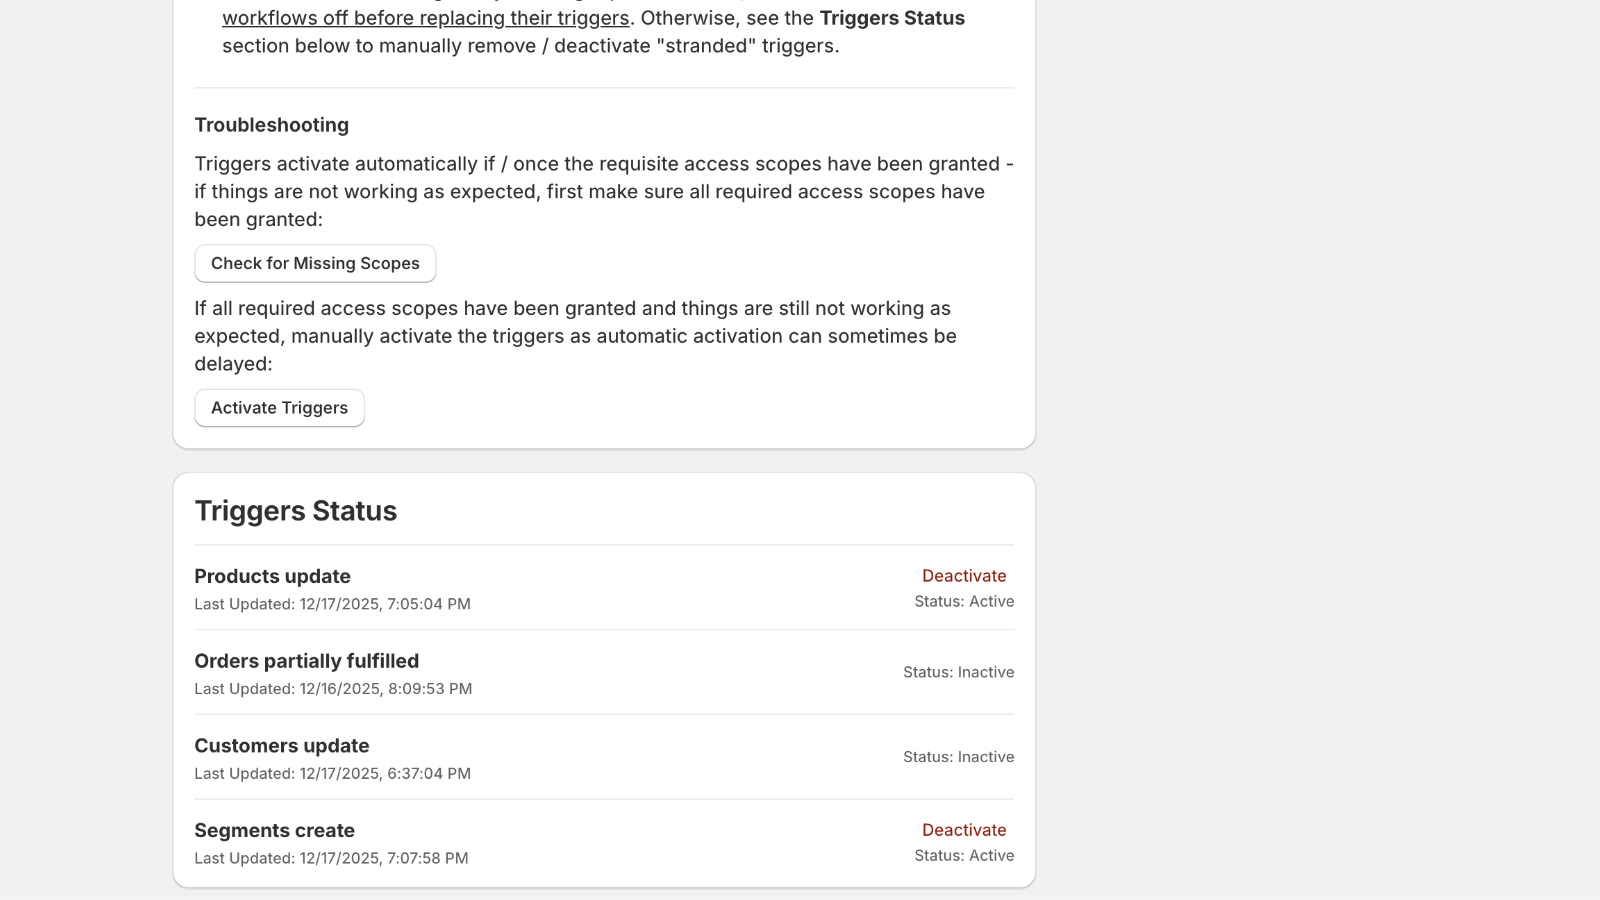Click the Check for Missing Scopes button

click(x=315, y=263)
